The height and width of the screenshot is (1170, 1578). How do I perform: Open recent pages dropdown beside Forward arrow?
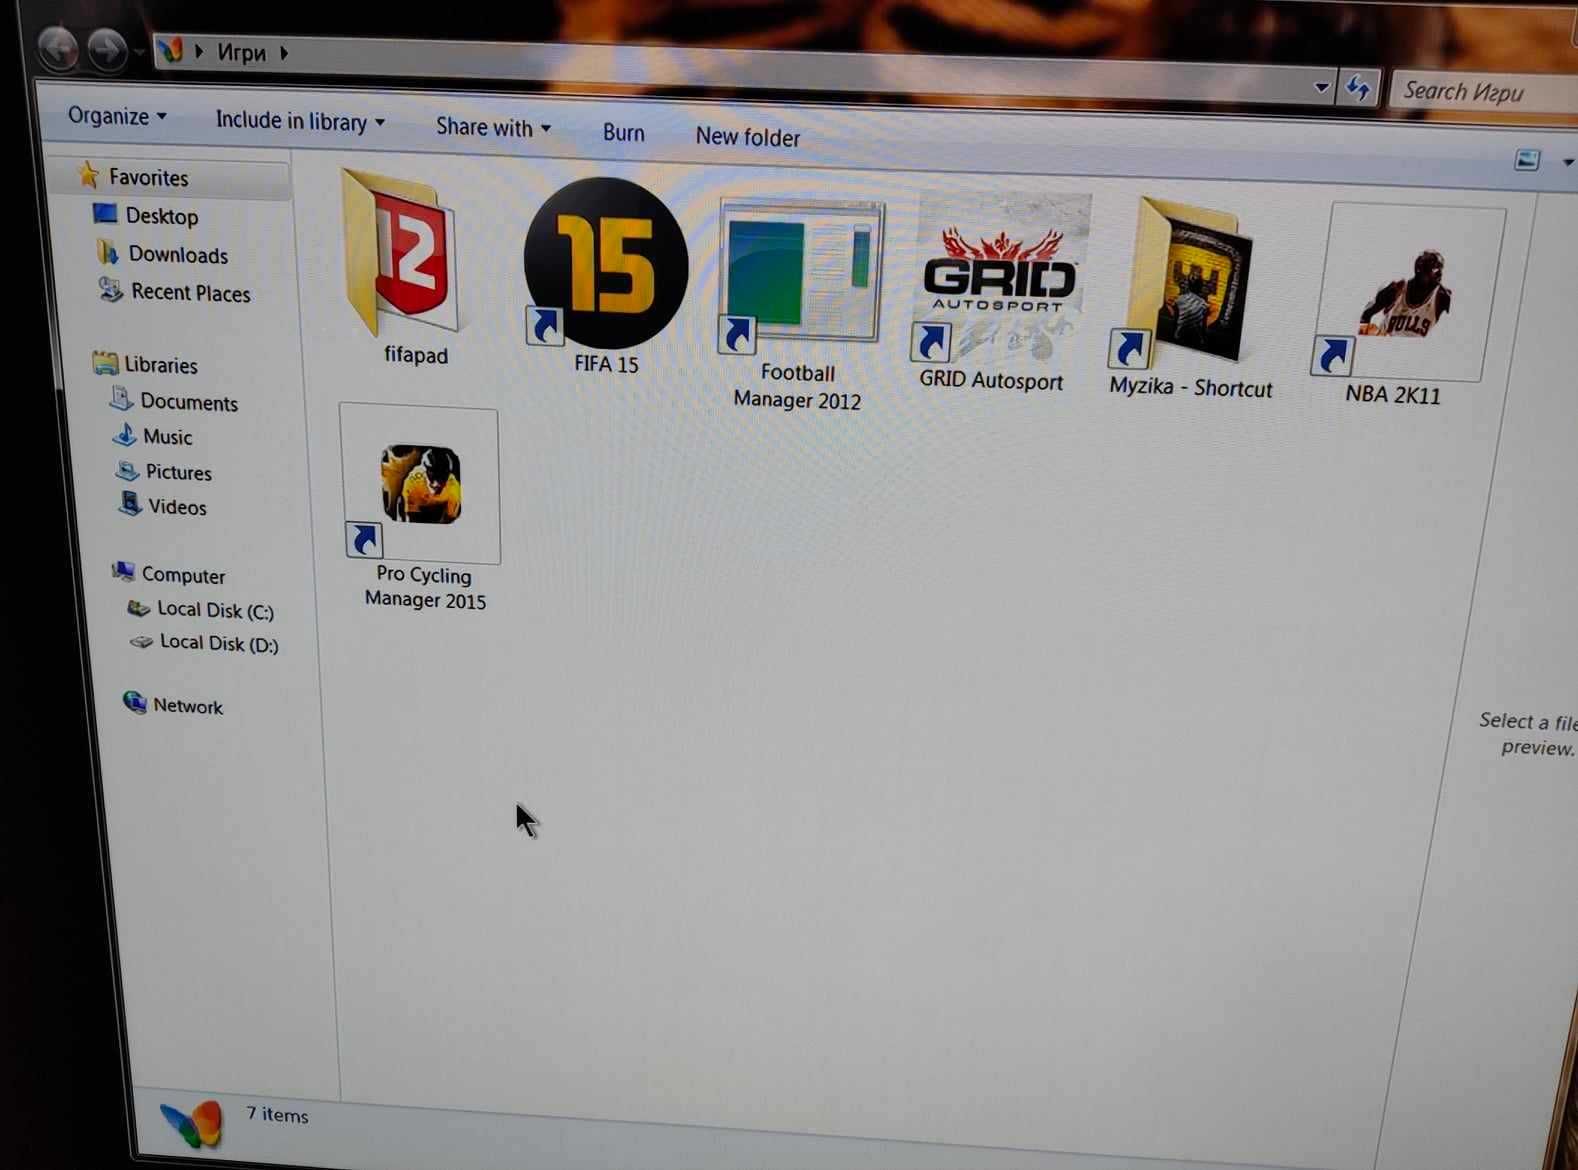(x=138, y=51)
